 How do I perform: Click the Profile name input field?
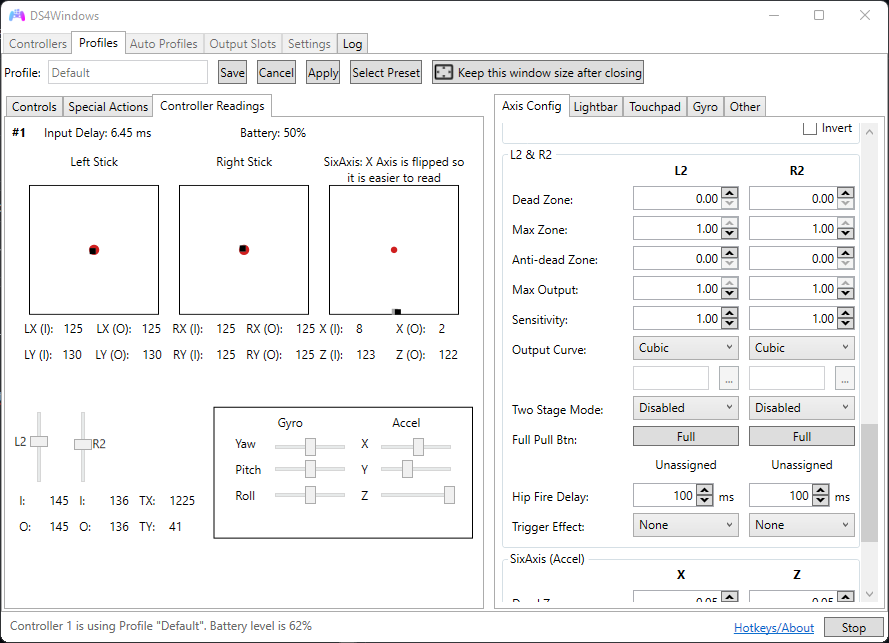[x=128, y=73]
